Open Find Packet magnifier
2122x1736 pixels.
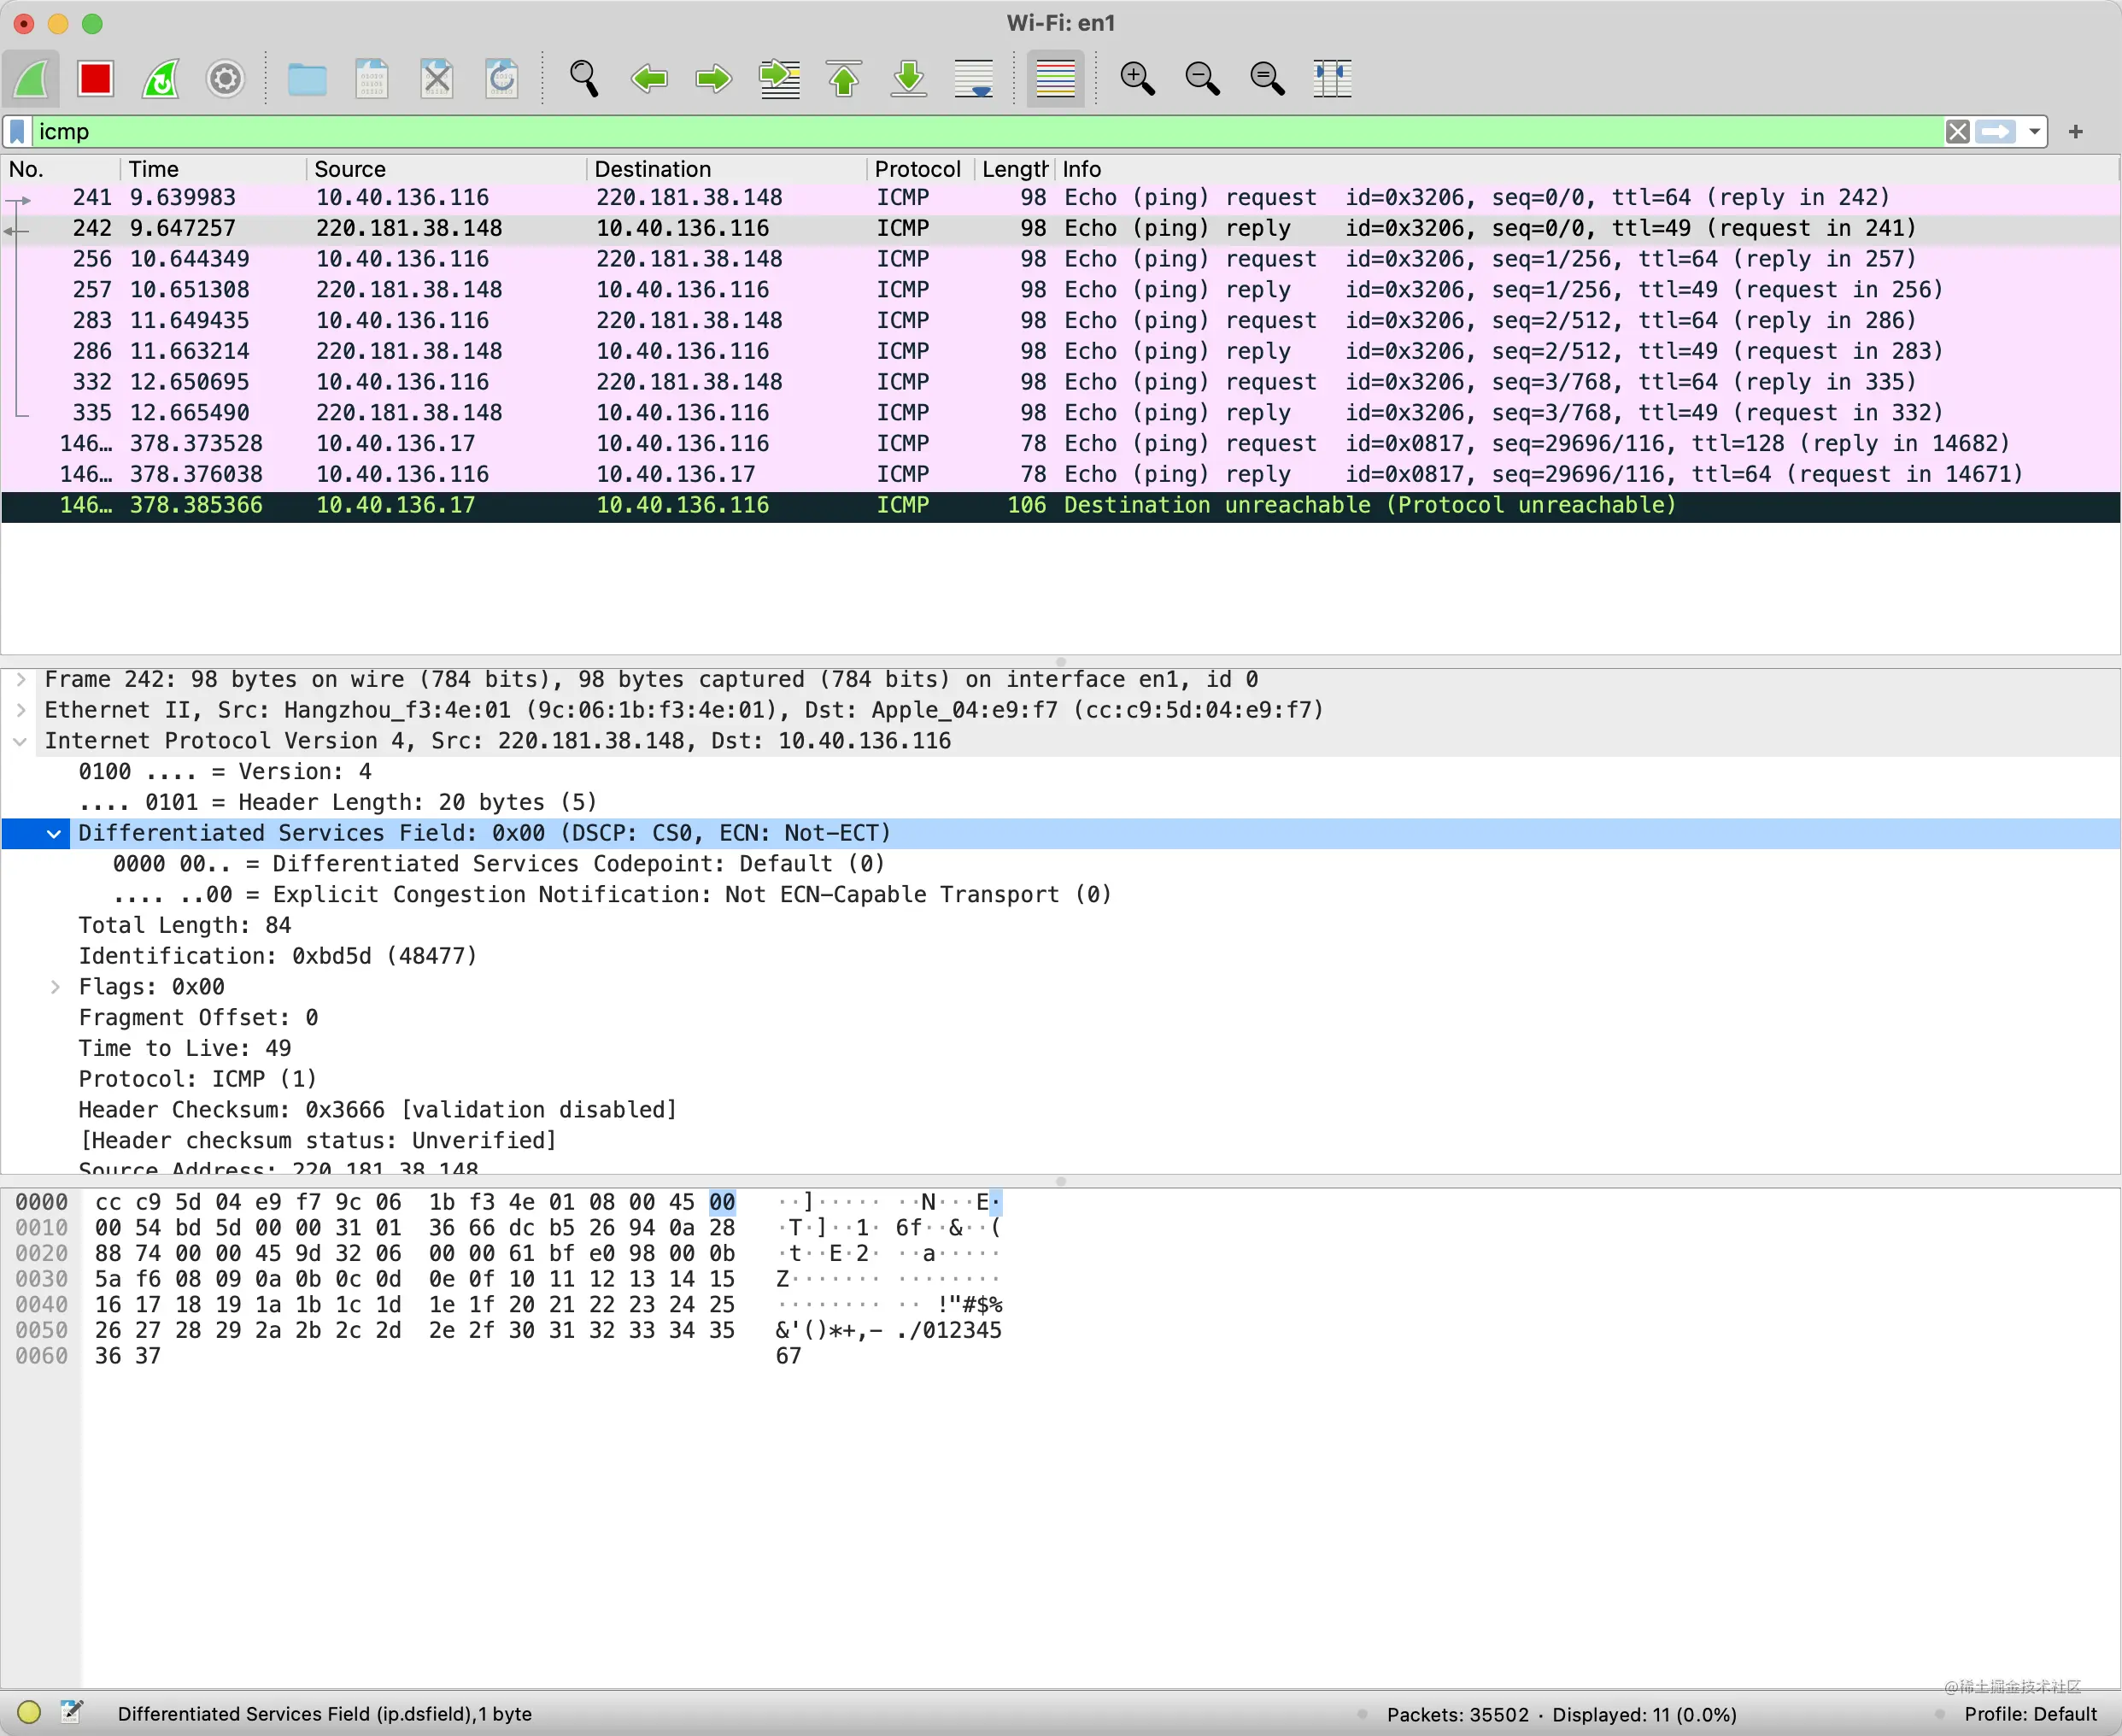point(584,78)
